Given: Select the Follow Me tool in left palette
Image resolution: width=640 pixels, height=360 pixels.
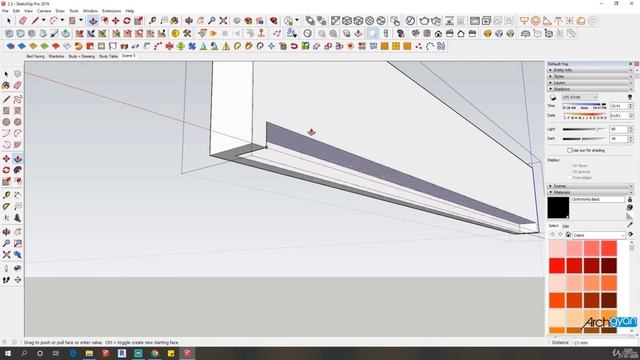Looking at the screenshot, I should click(x=18, y=170).
